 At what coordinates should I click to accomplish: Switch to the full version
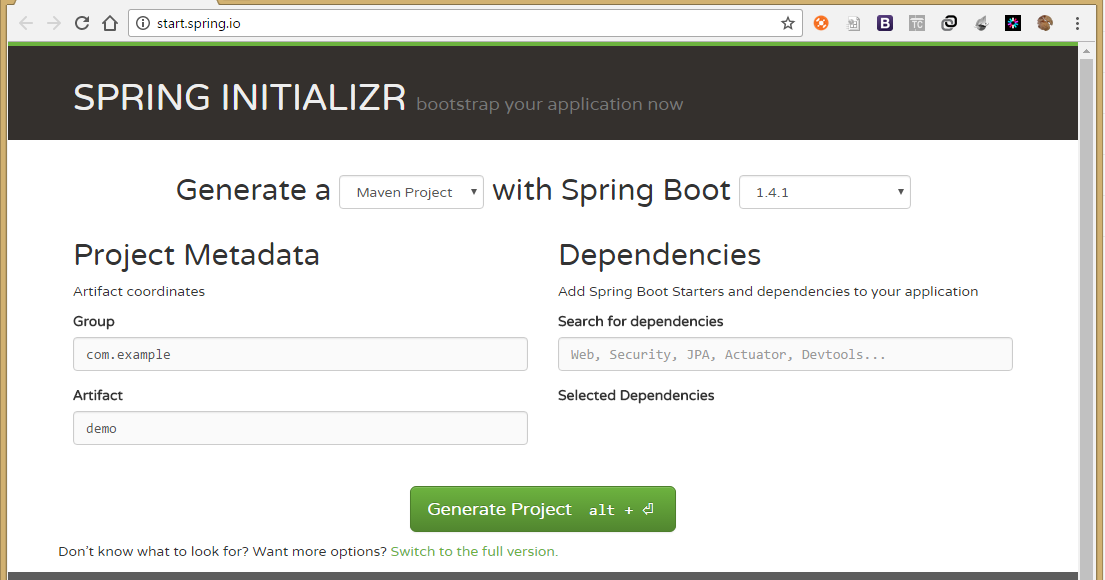coord(472,551)
